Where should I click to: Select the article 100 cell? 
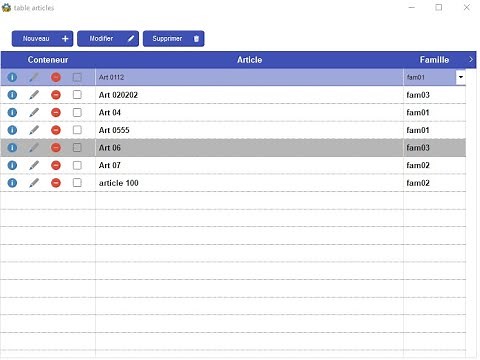tap(249, 183)
